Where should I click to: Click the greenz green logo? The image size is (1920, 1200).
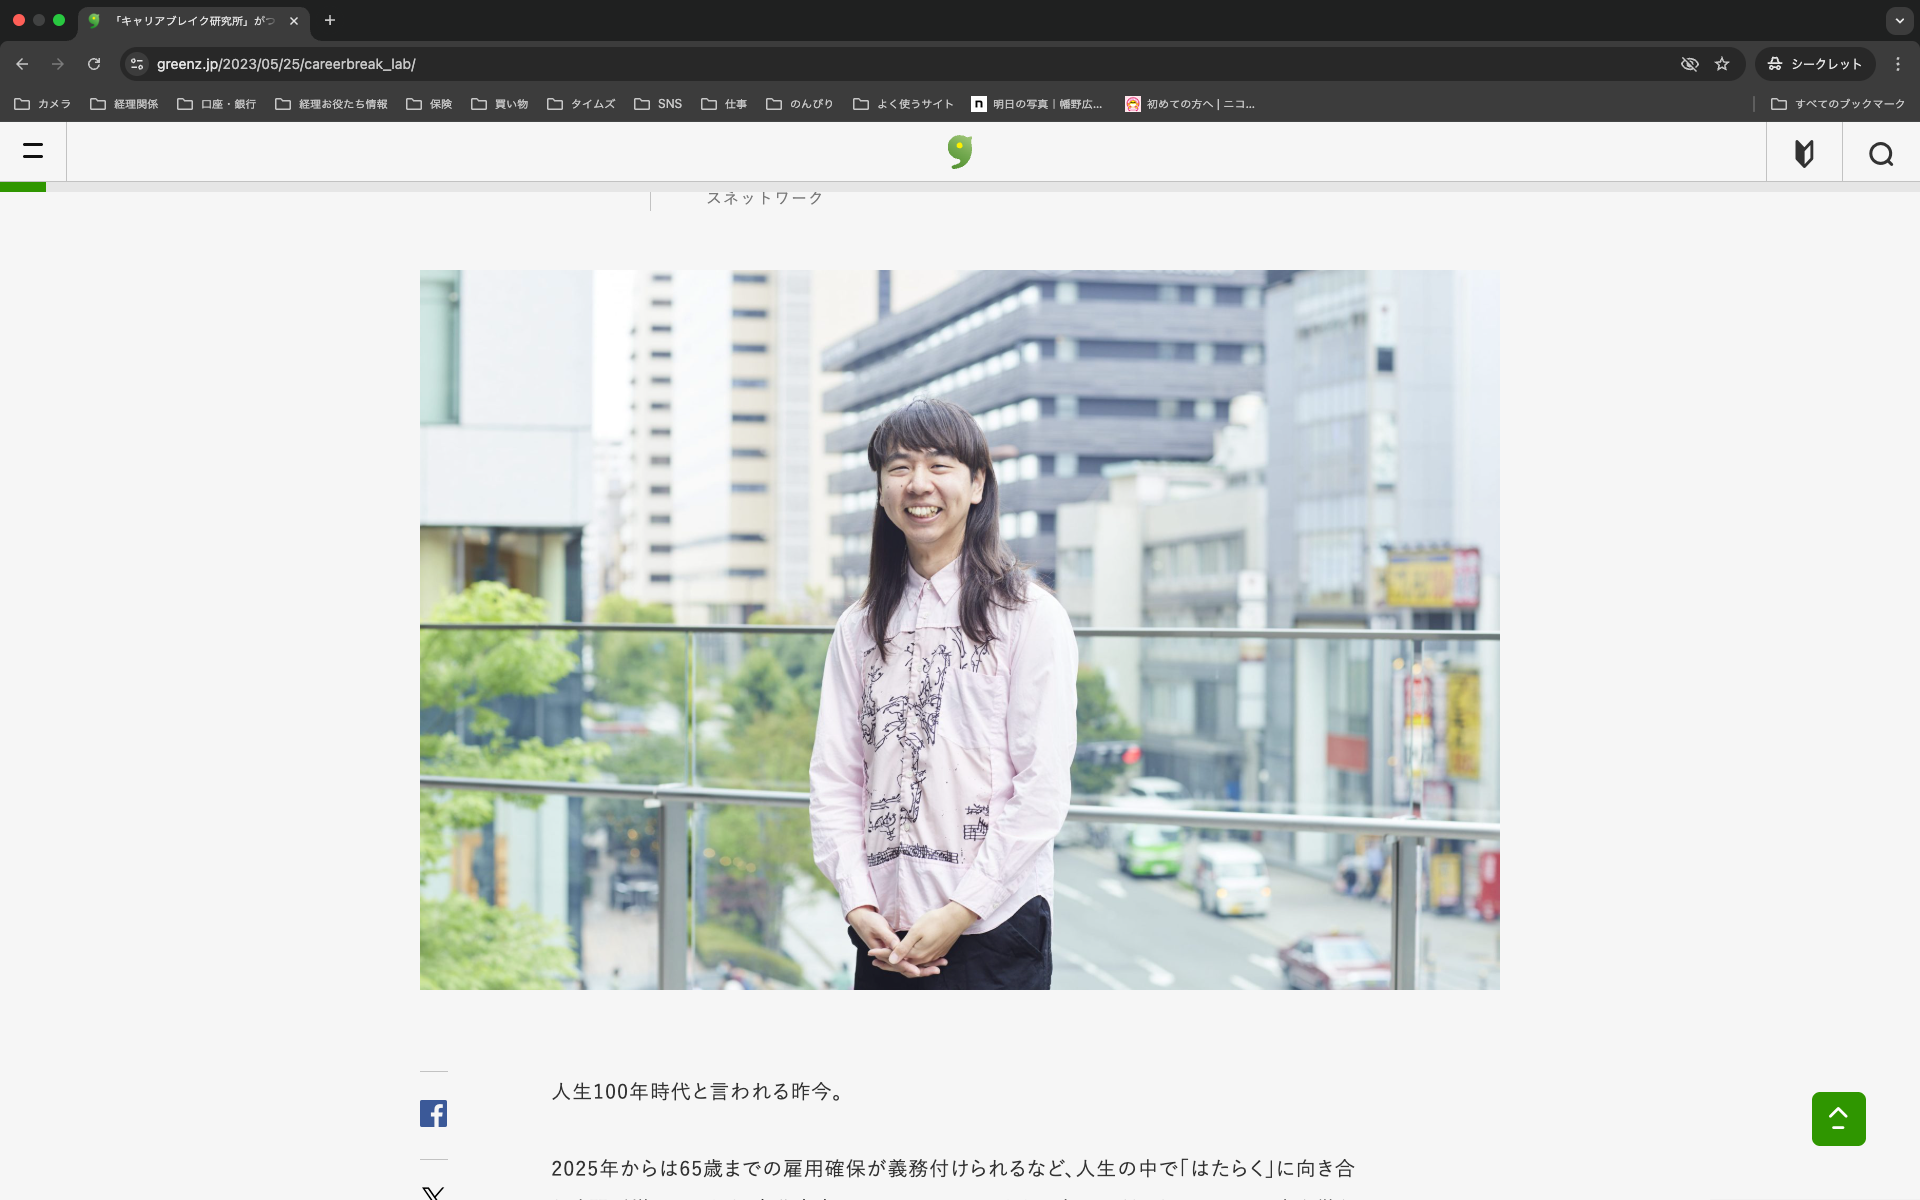point(959,152)
